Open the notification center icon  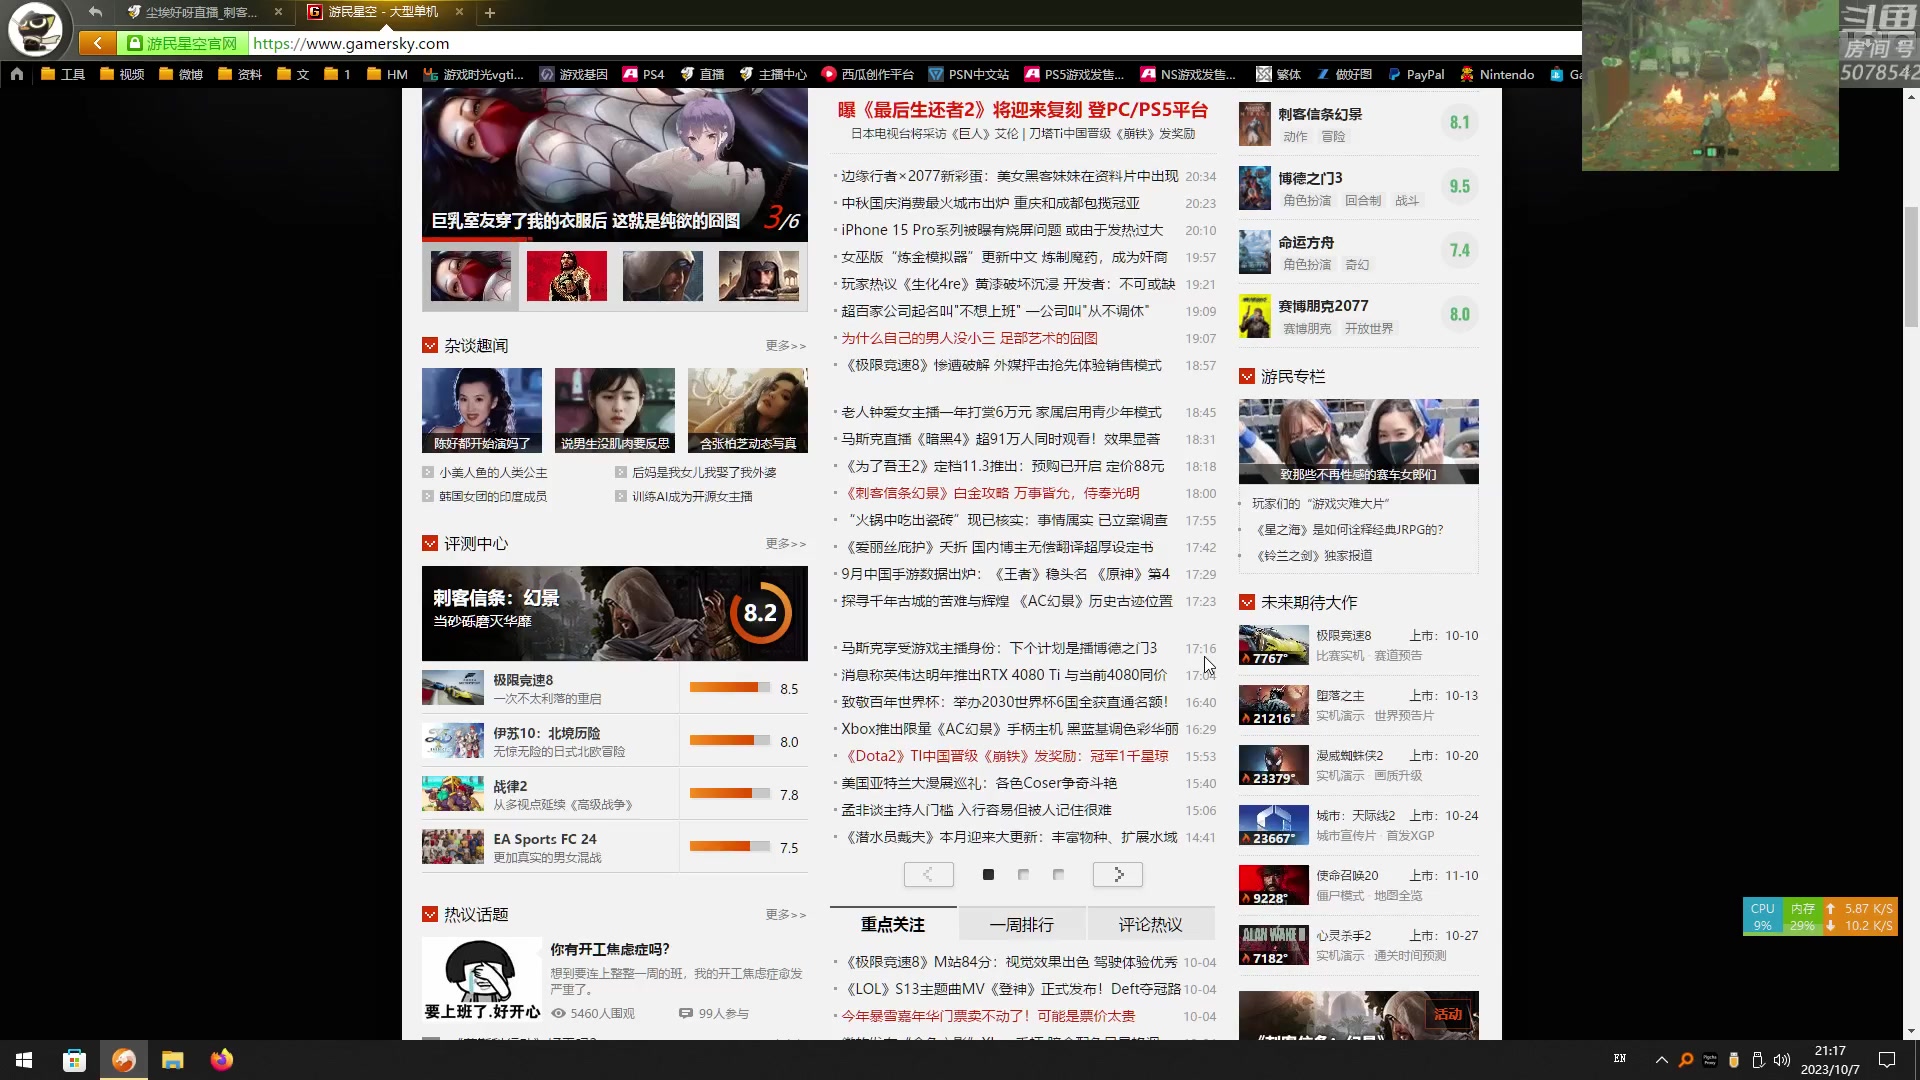pyautogui.click(x=1887, y=1060)
